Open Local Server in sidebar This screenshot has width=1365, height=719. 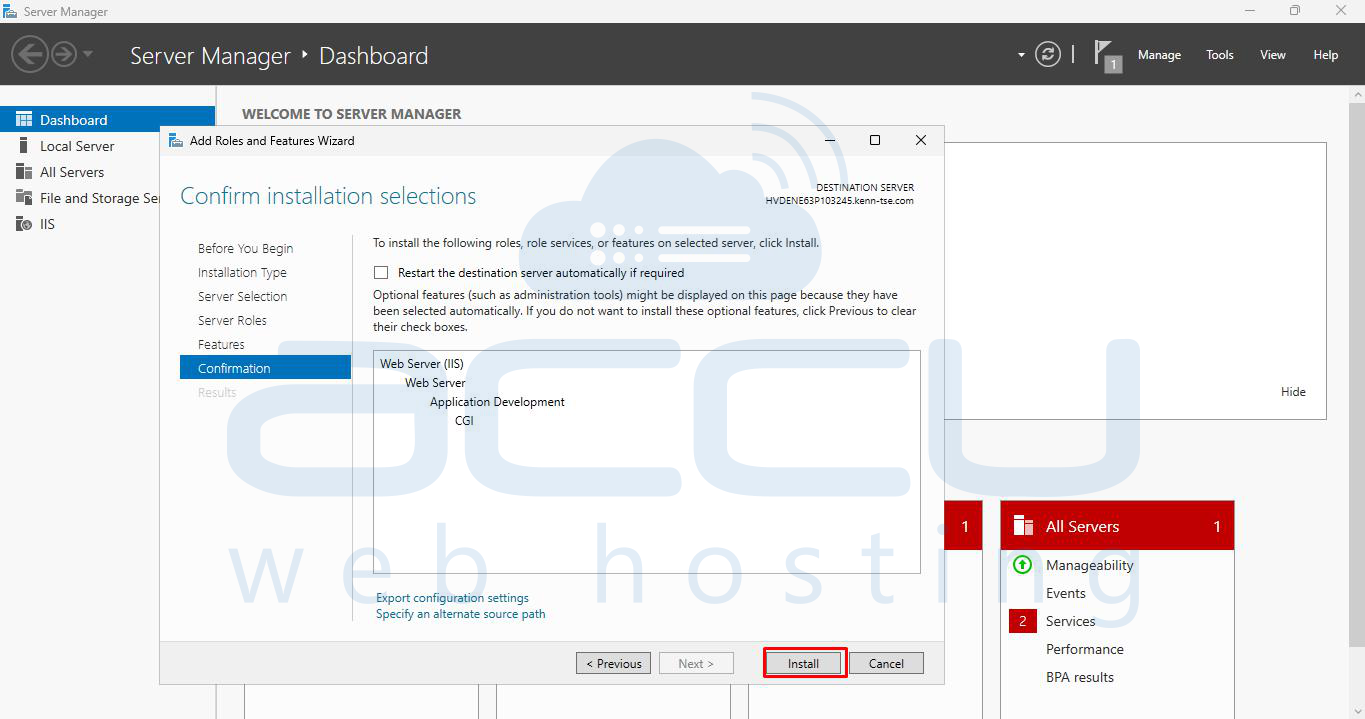(x=77, y=146)
